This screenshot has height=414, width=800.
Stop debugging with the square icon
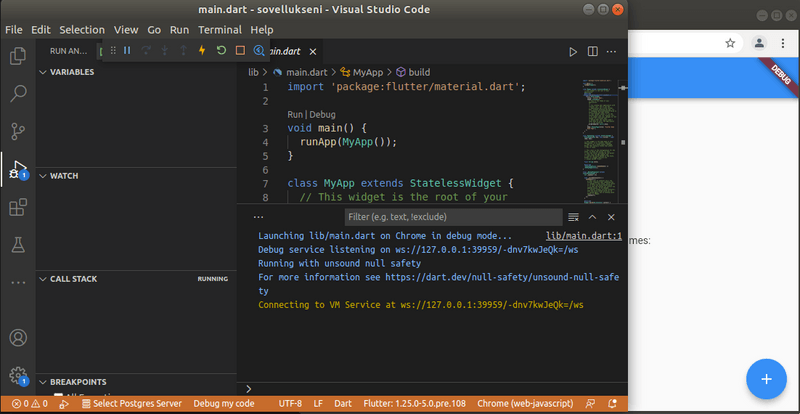(240, 50)
